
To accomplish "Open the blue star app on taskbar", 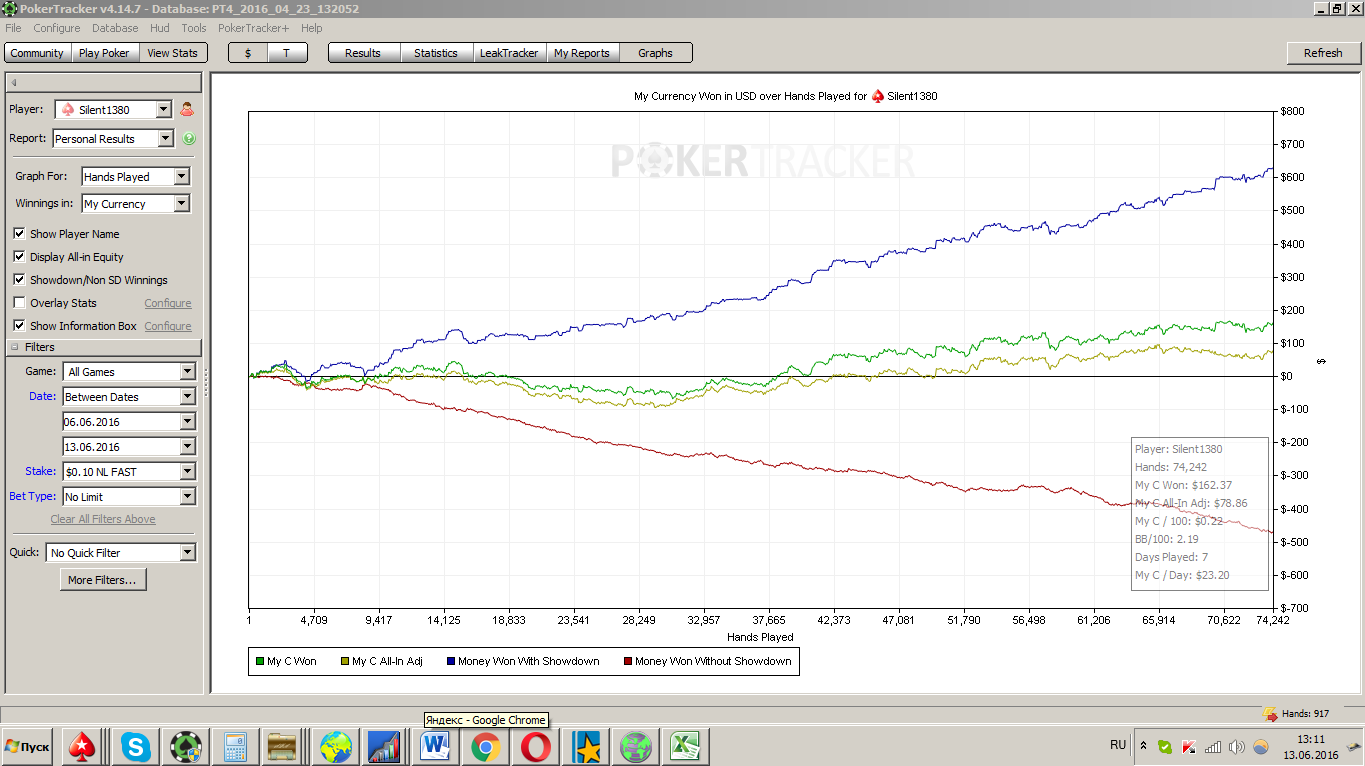I will pyautogui.click(x=586, y=747).
